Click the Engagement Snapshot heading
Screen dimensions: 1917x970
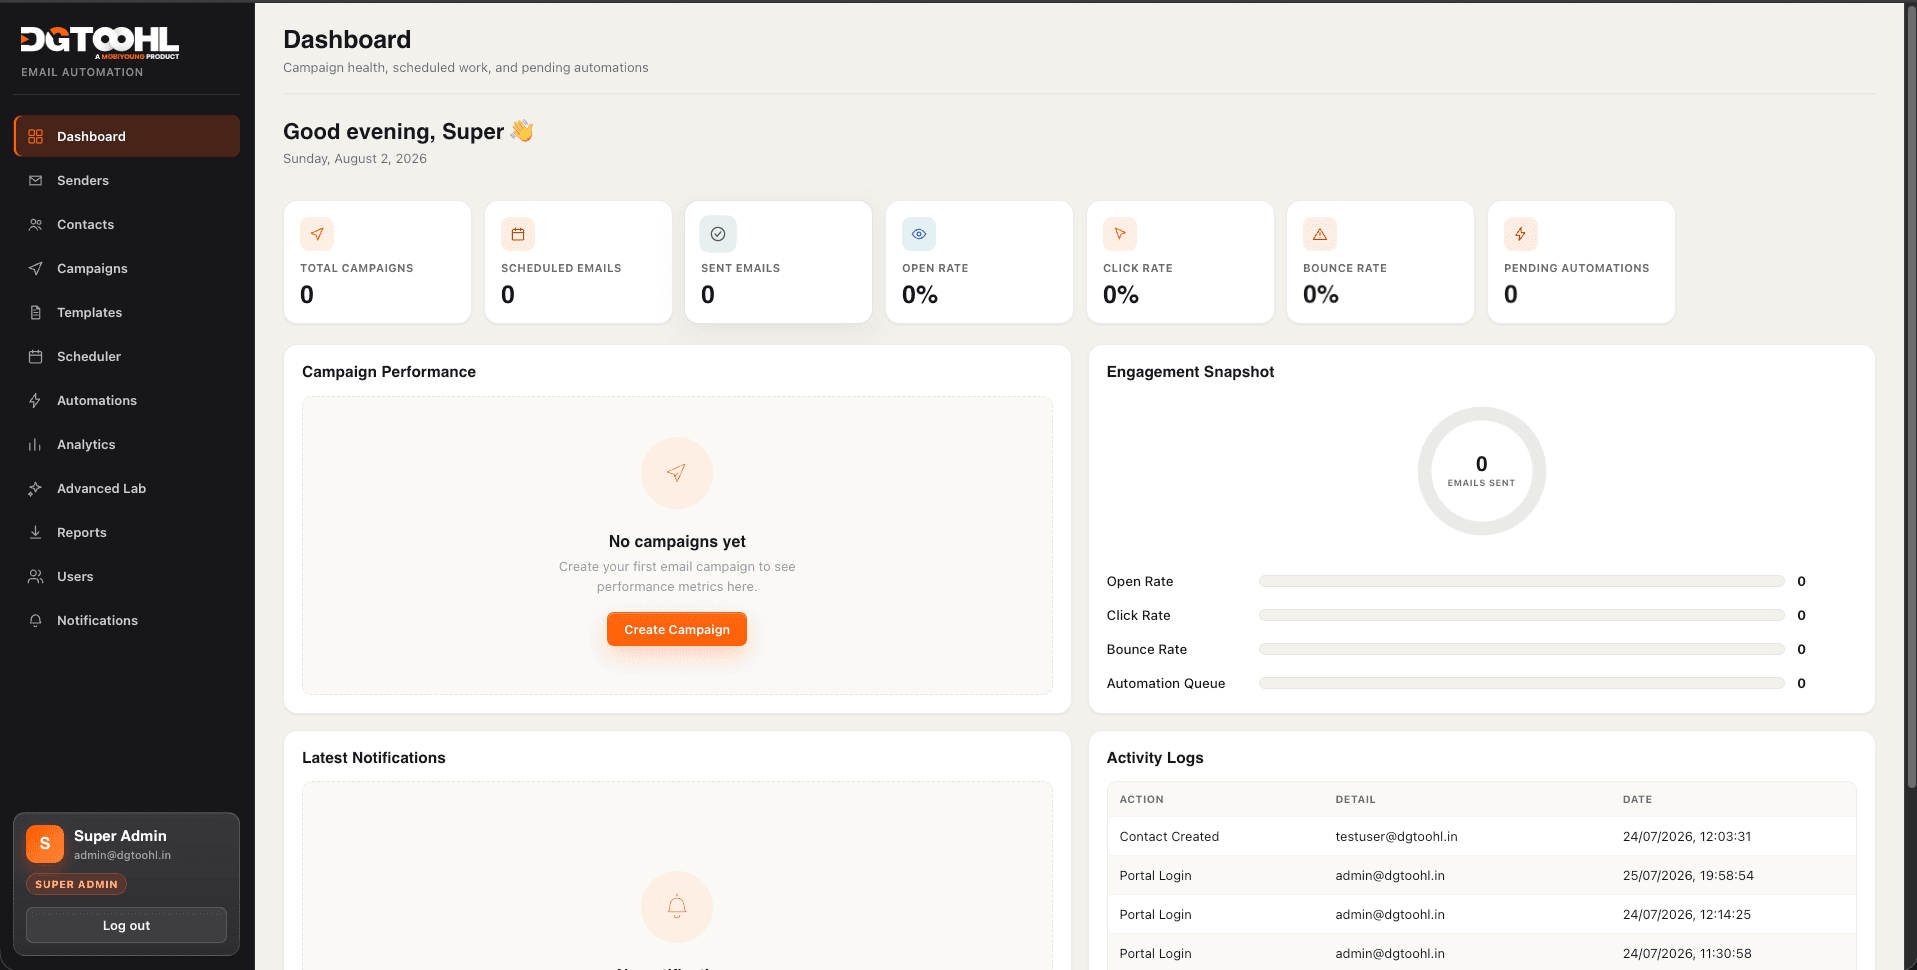(1190, 371)
